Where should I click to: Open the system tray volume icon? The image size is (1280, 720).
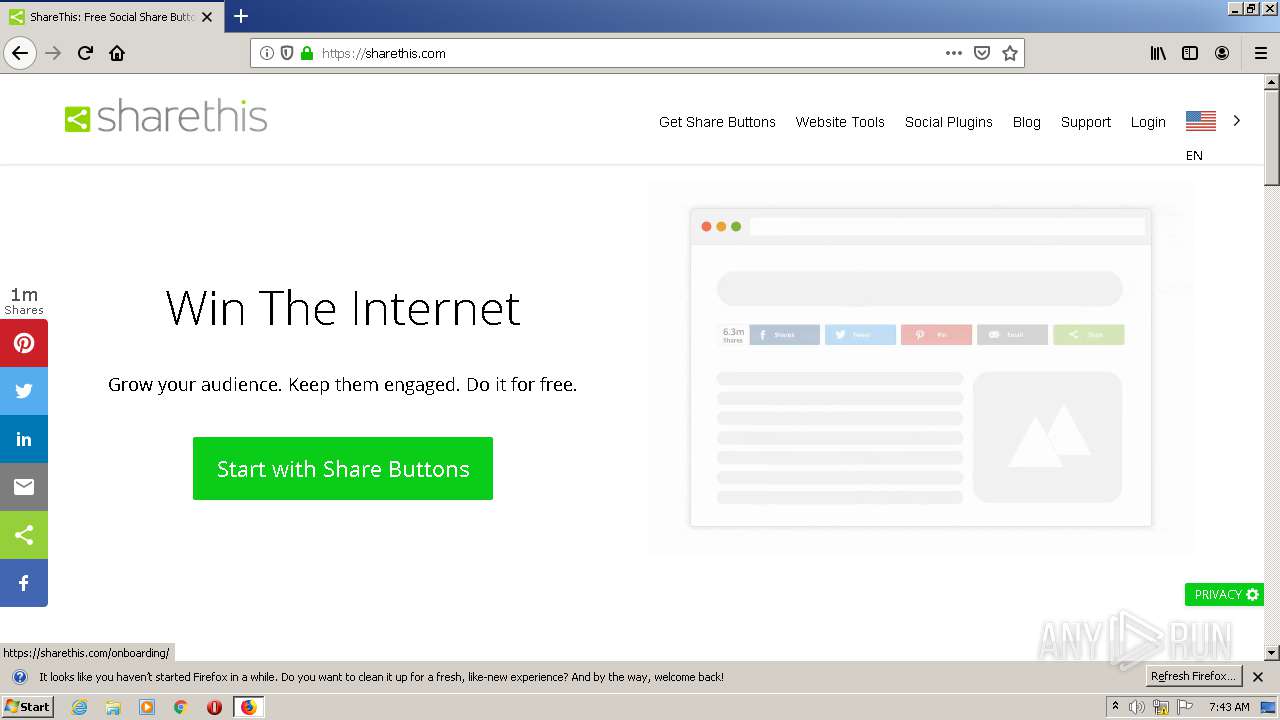coord(1137,707)
